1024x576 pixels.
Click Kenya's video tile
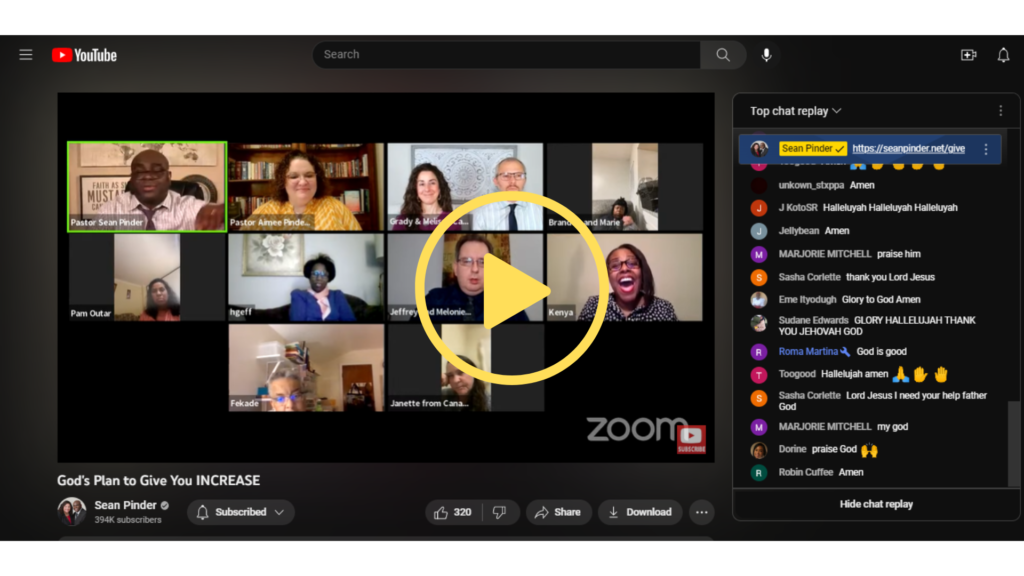coord(625,278)
